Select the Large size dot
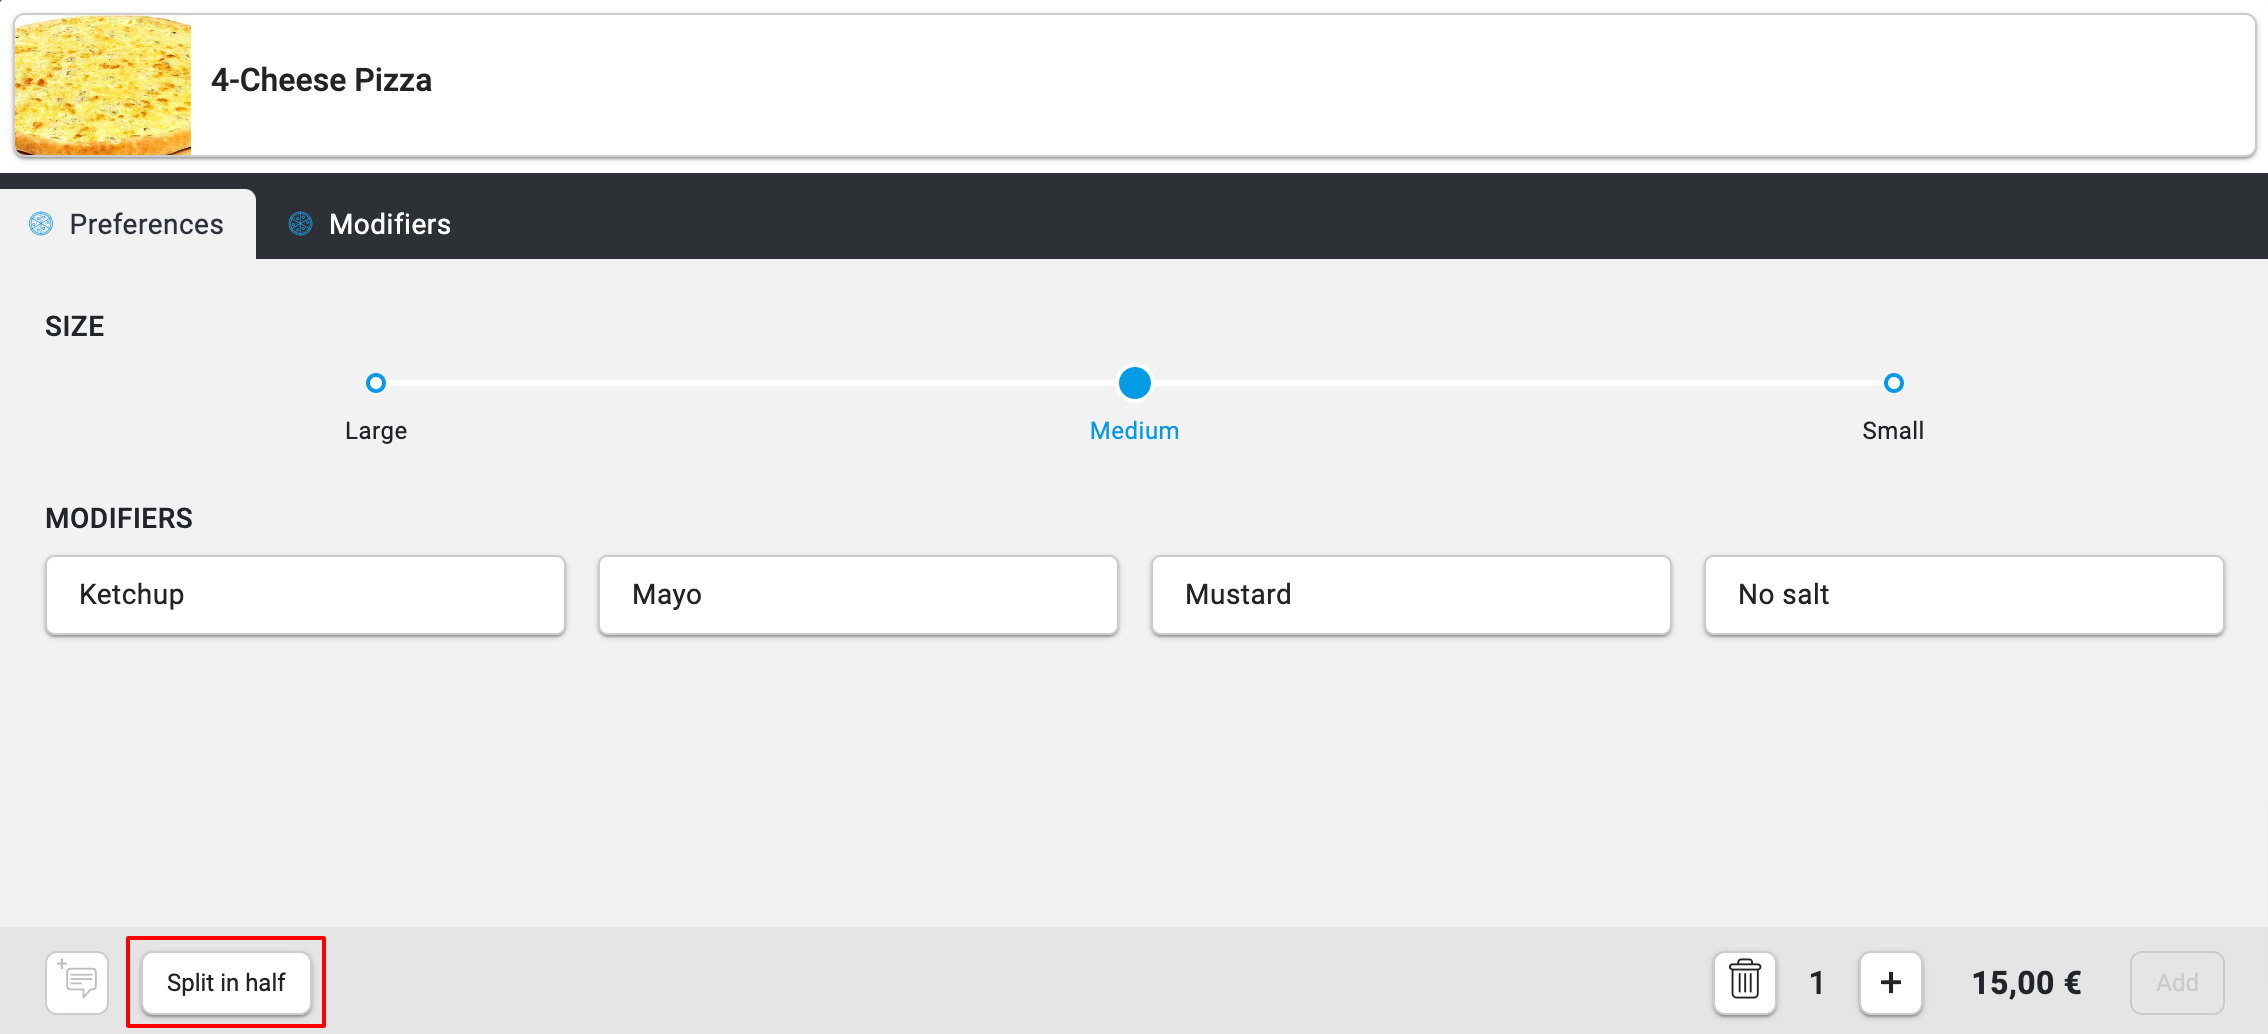This screenshot has height=1034, width=2268. pos(376,383)
